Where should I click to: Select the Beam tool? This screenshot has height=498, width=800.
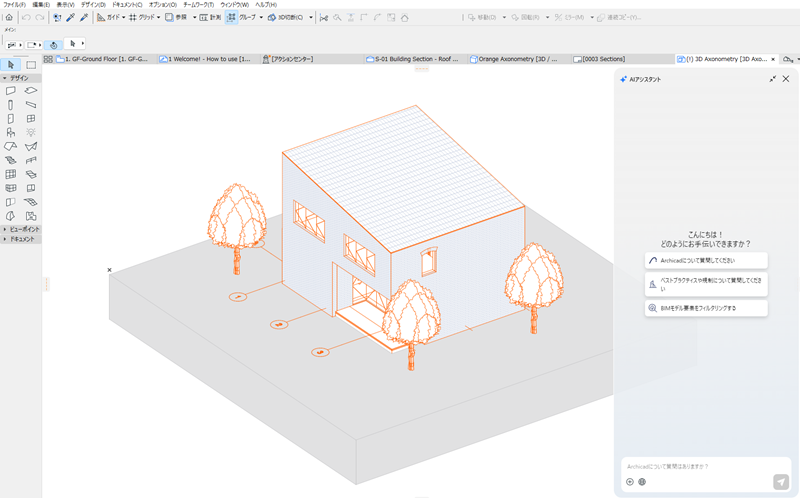tap(31, 105)
